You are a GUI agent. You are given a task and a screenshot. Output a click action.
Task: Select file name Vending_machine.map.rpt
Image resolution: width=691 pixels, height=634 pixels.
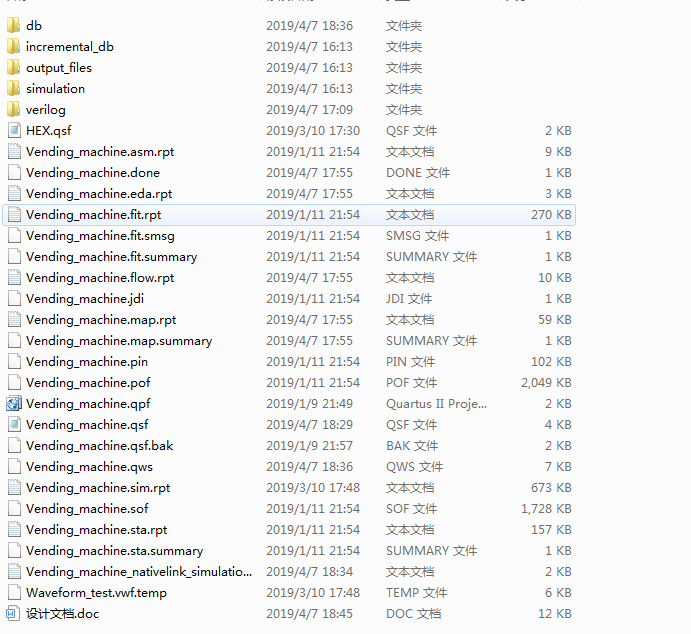click(101, 320)
